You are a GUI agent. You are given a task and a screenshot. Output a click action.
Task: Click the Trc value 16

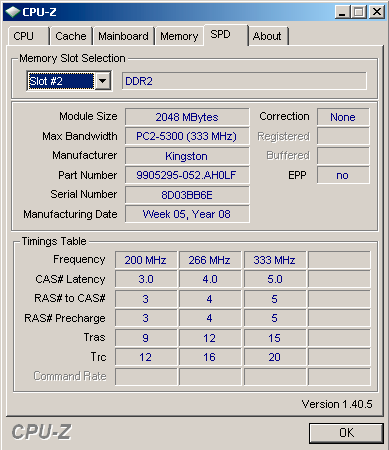coord(210,357)
